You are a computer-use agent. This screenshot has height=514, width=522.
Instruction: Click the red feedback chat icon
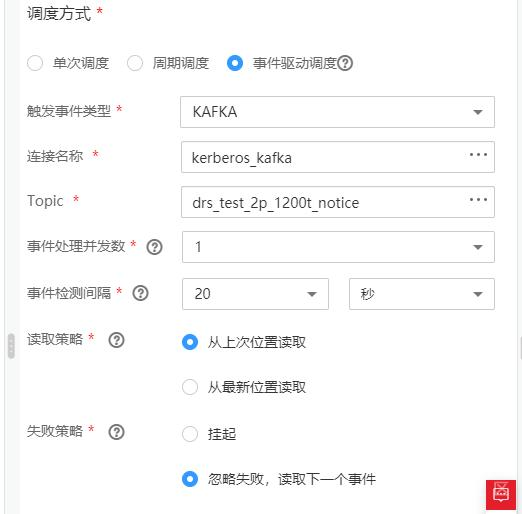(x=501, y=495)
